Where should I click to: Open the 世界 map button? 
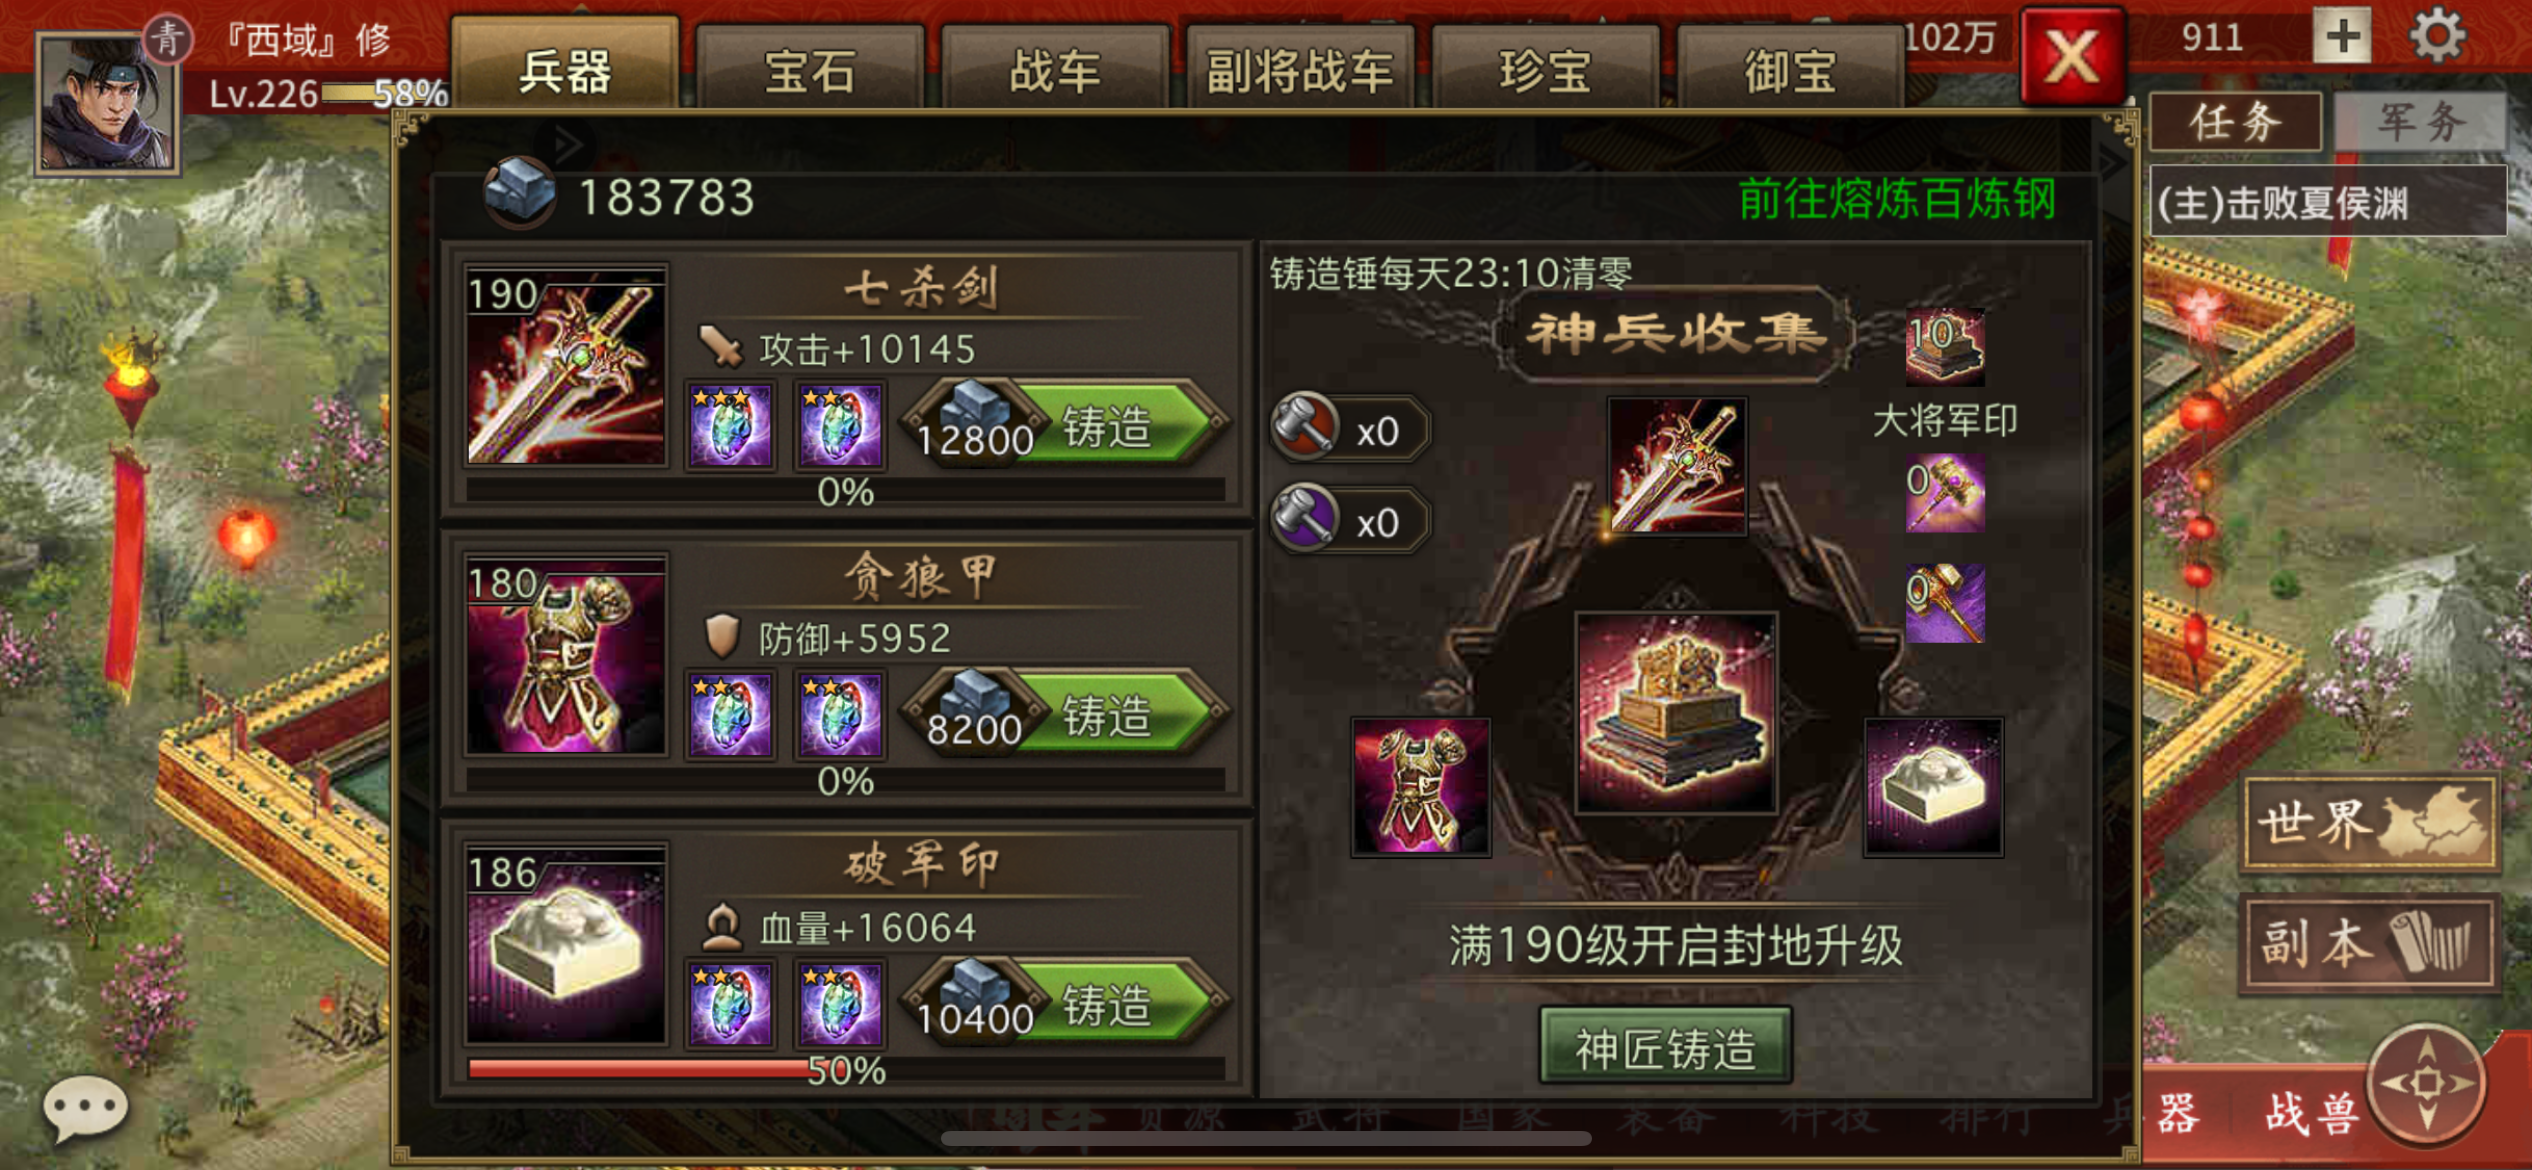(x=2370, y=823)
